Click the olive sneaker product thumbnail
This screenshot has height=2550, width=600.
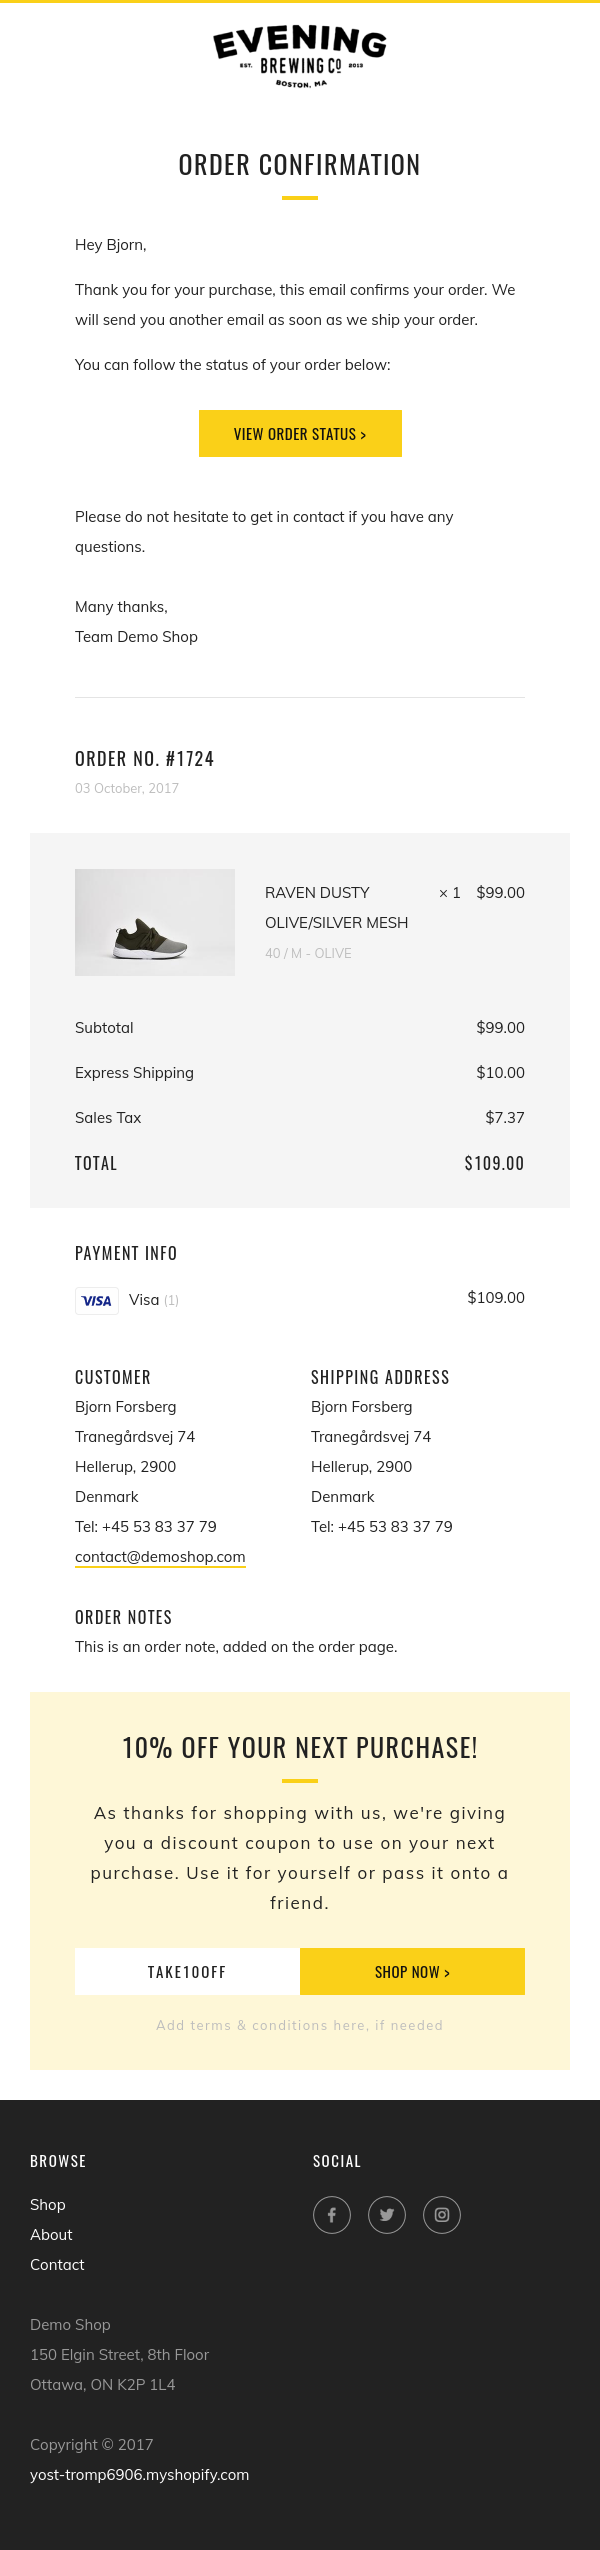pos(155,922)
